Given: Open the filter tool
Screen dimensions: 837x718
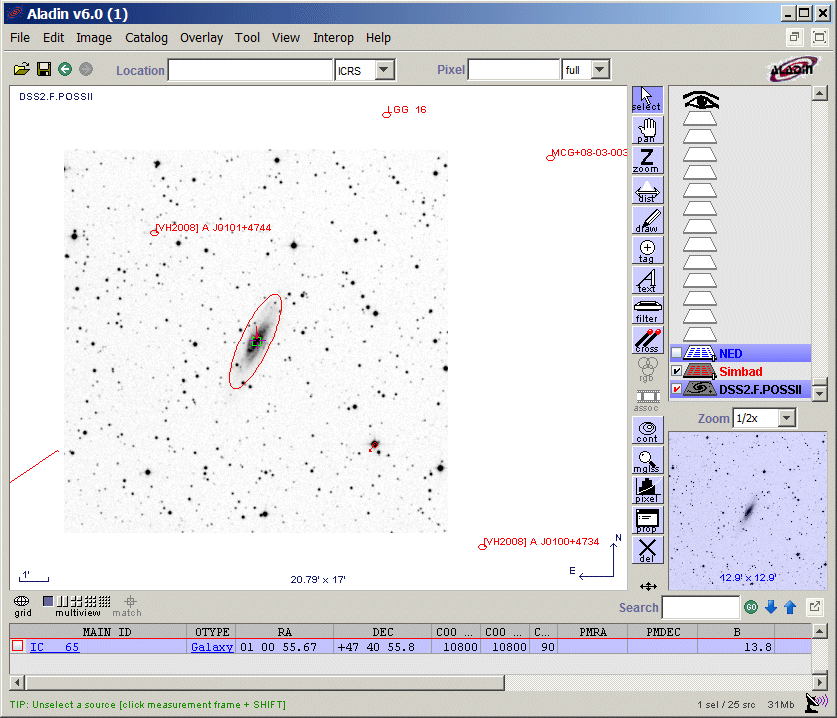Looking at the screenshot, I should [x=647, y=310].
